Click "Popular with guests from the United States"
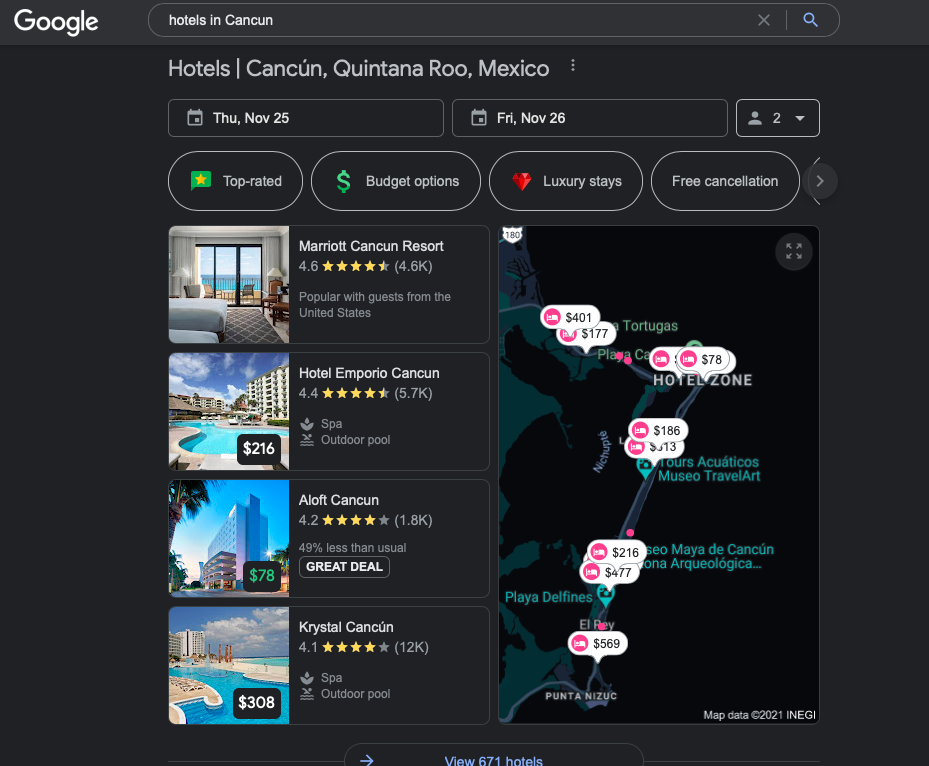Viewport: 929px width, 766px height. pyautogui.click(x=374, y=305)
